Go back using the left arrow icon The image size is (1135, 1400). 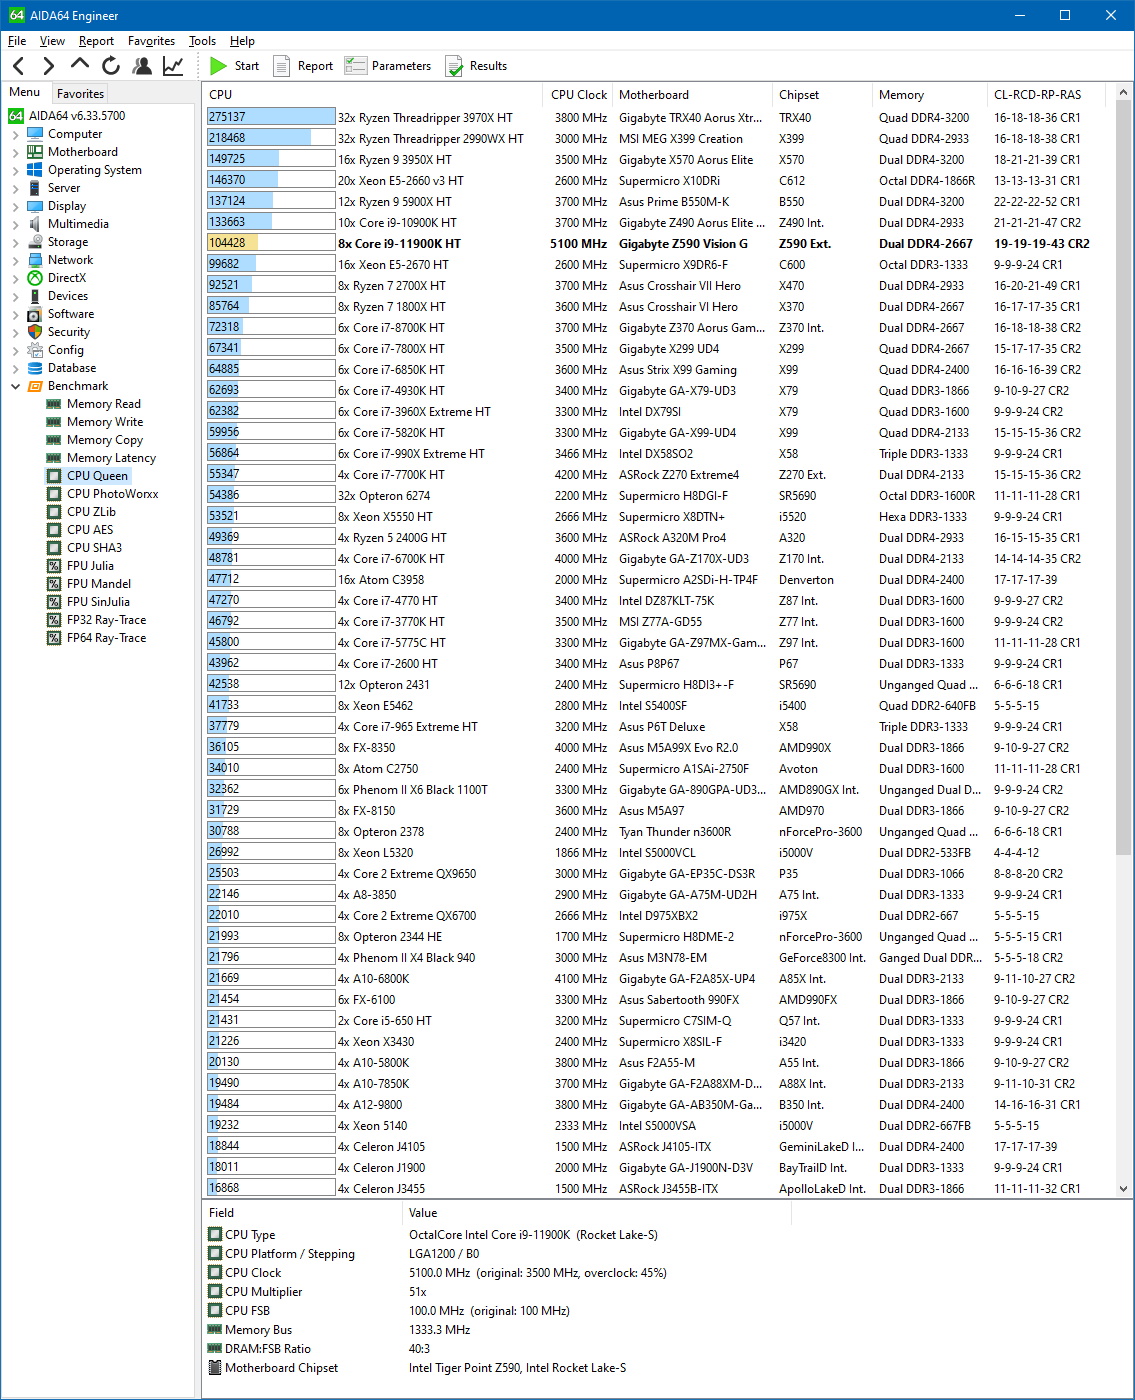[18, 66]
